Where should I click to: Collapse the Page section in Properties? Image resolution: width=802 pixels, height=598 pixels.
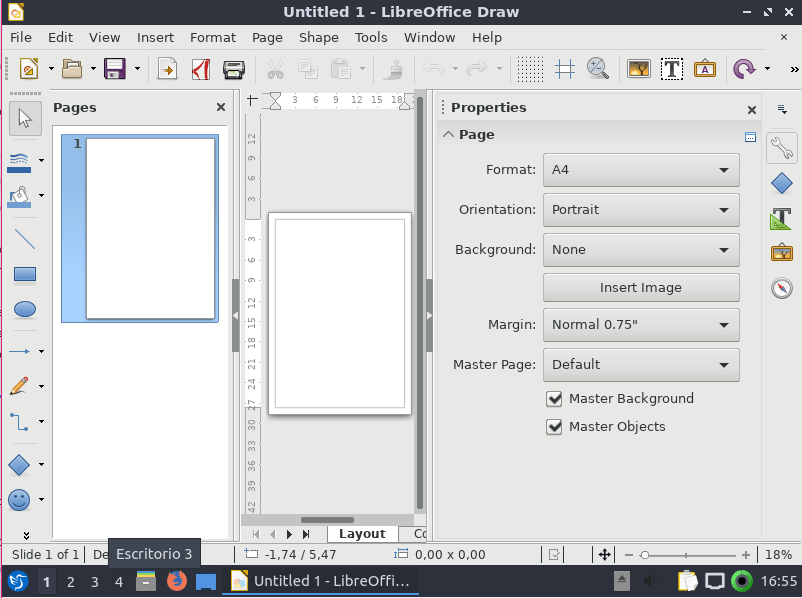tap(448, 134)
